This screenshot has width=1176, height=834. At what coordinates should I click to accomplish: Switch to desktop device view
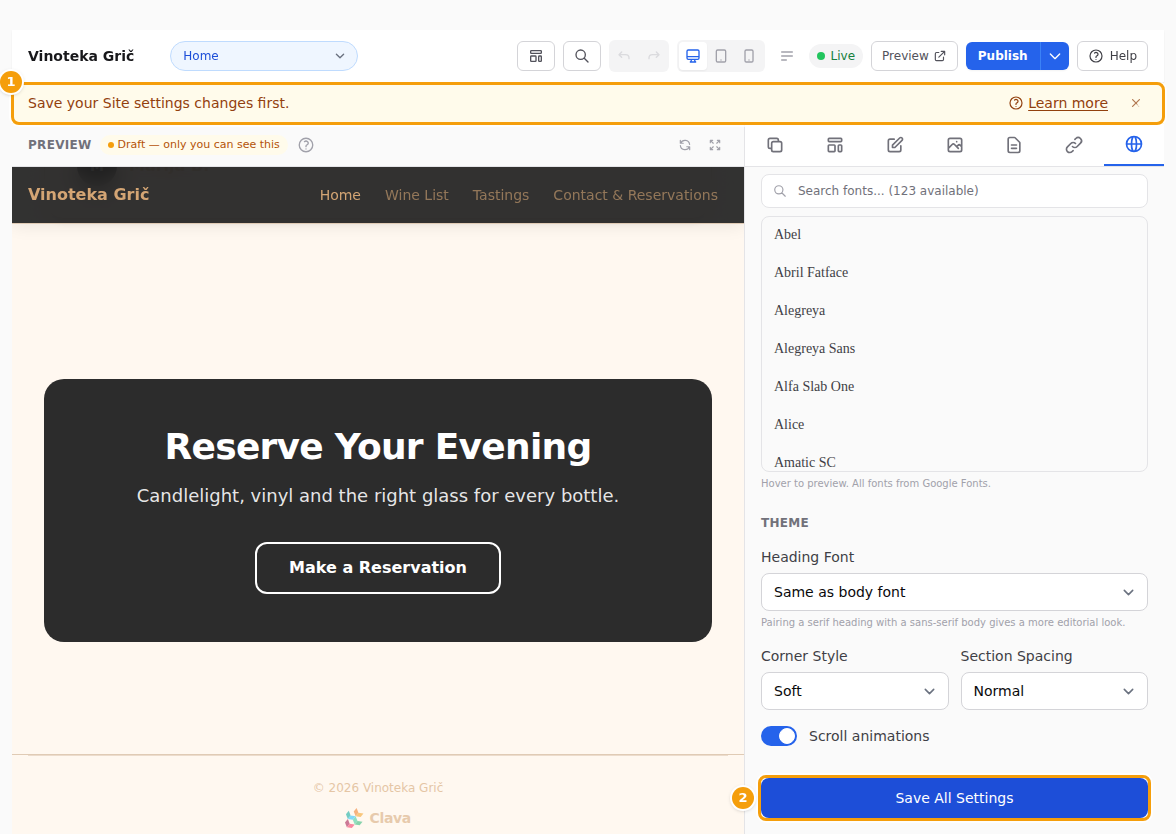coord(693,56)
